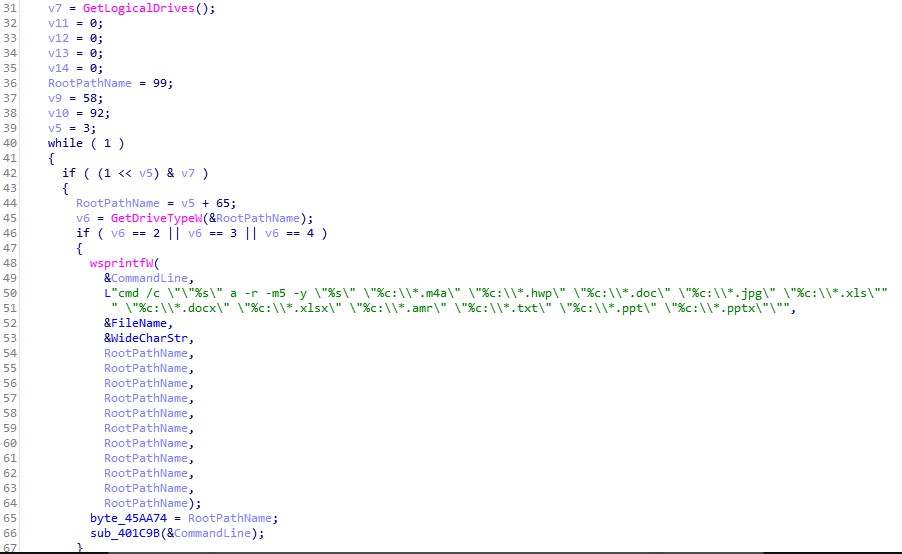Click RootPathName argument on line 59

click(146, 427)
